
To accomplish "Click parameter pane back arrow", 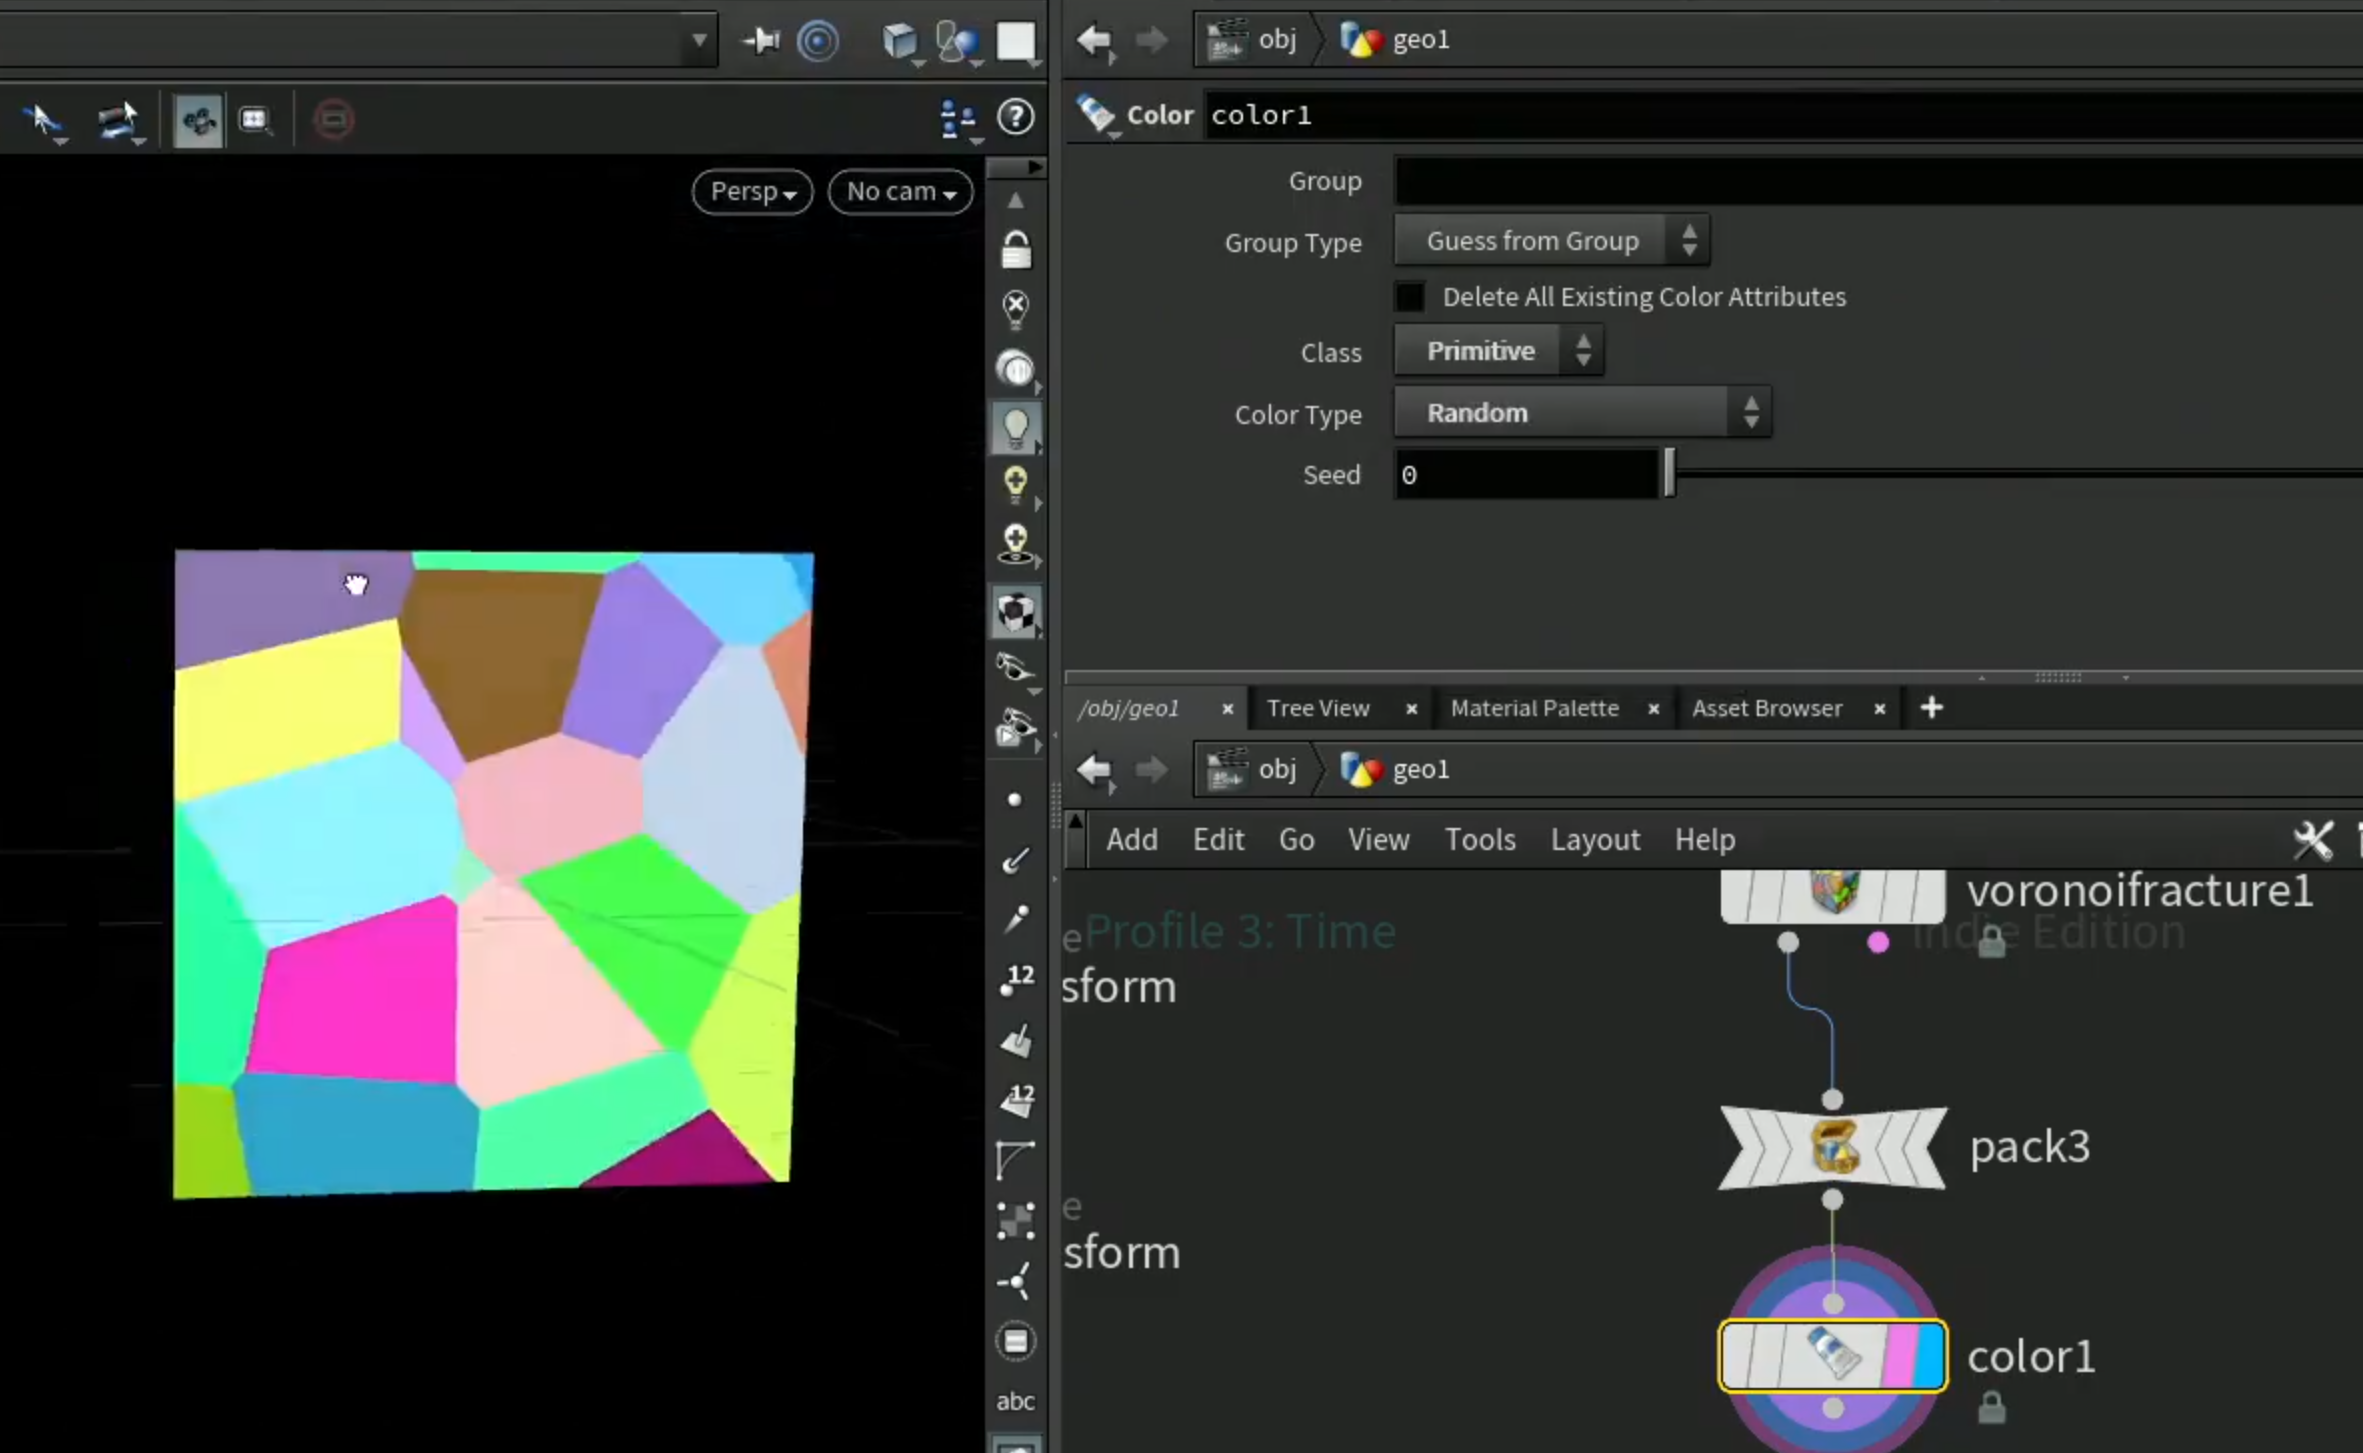I will (x=1094, y=40).
